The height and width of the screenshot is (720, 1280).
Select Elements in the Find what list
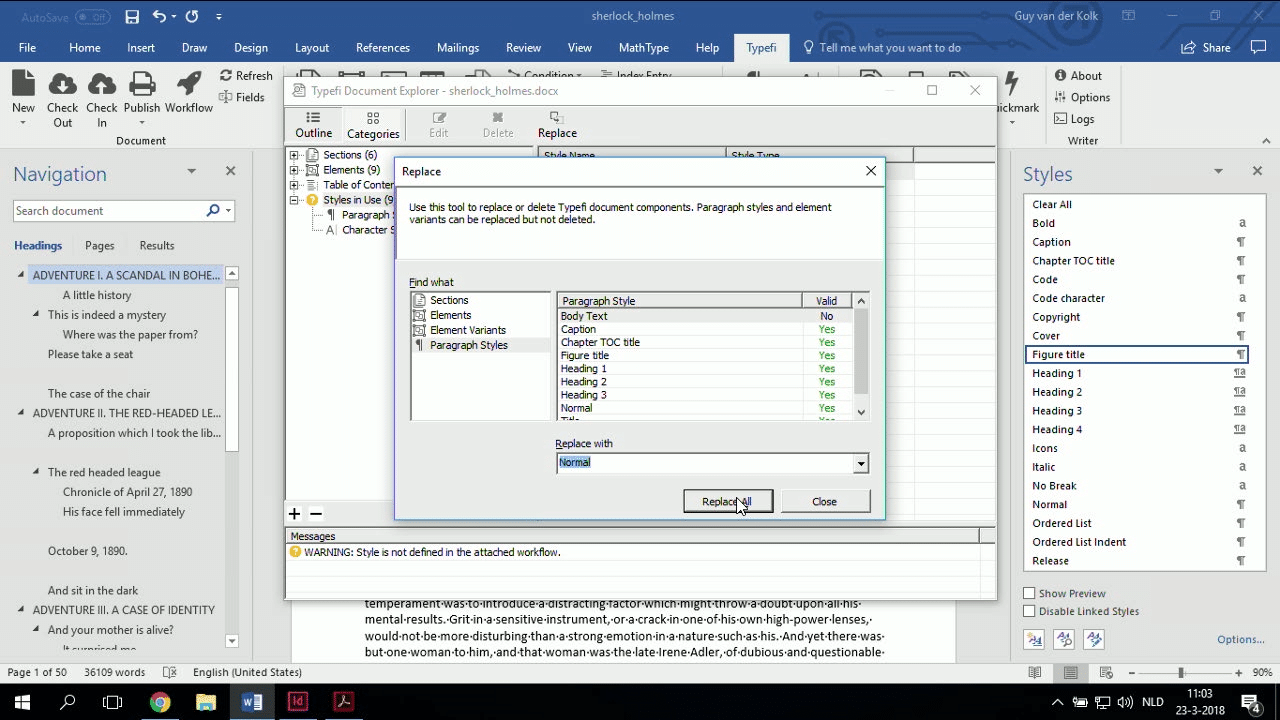[450, 315]
